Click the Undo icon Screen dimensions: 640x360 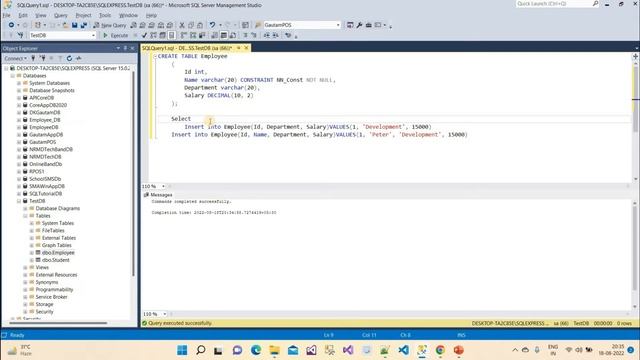coord(212,25)
